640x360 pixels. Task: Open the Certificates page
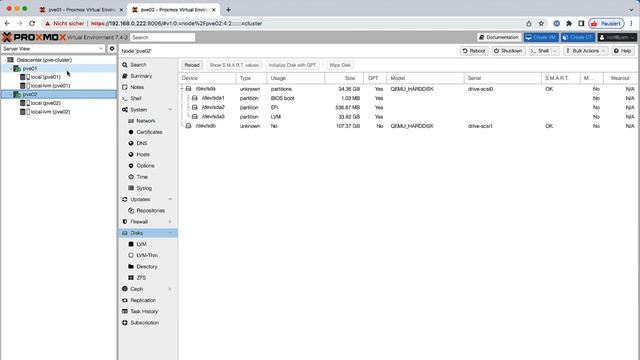tap(149, 132)
